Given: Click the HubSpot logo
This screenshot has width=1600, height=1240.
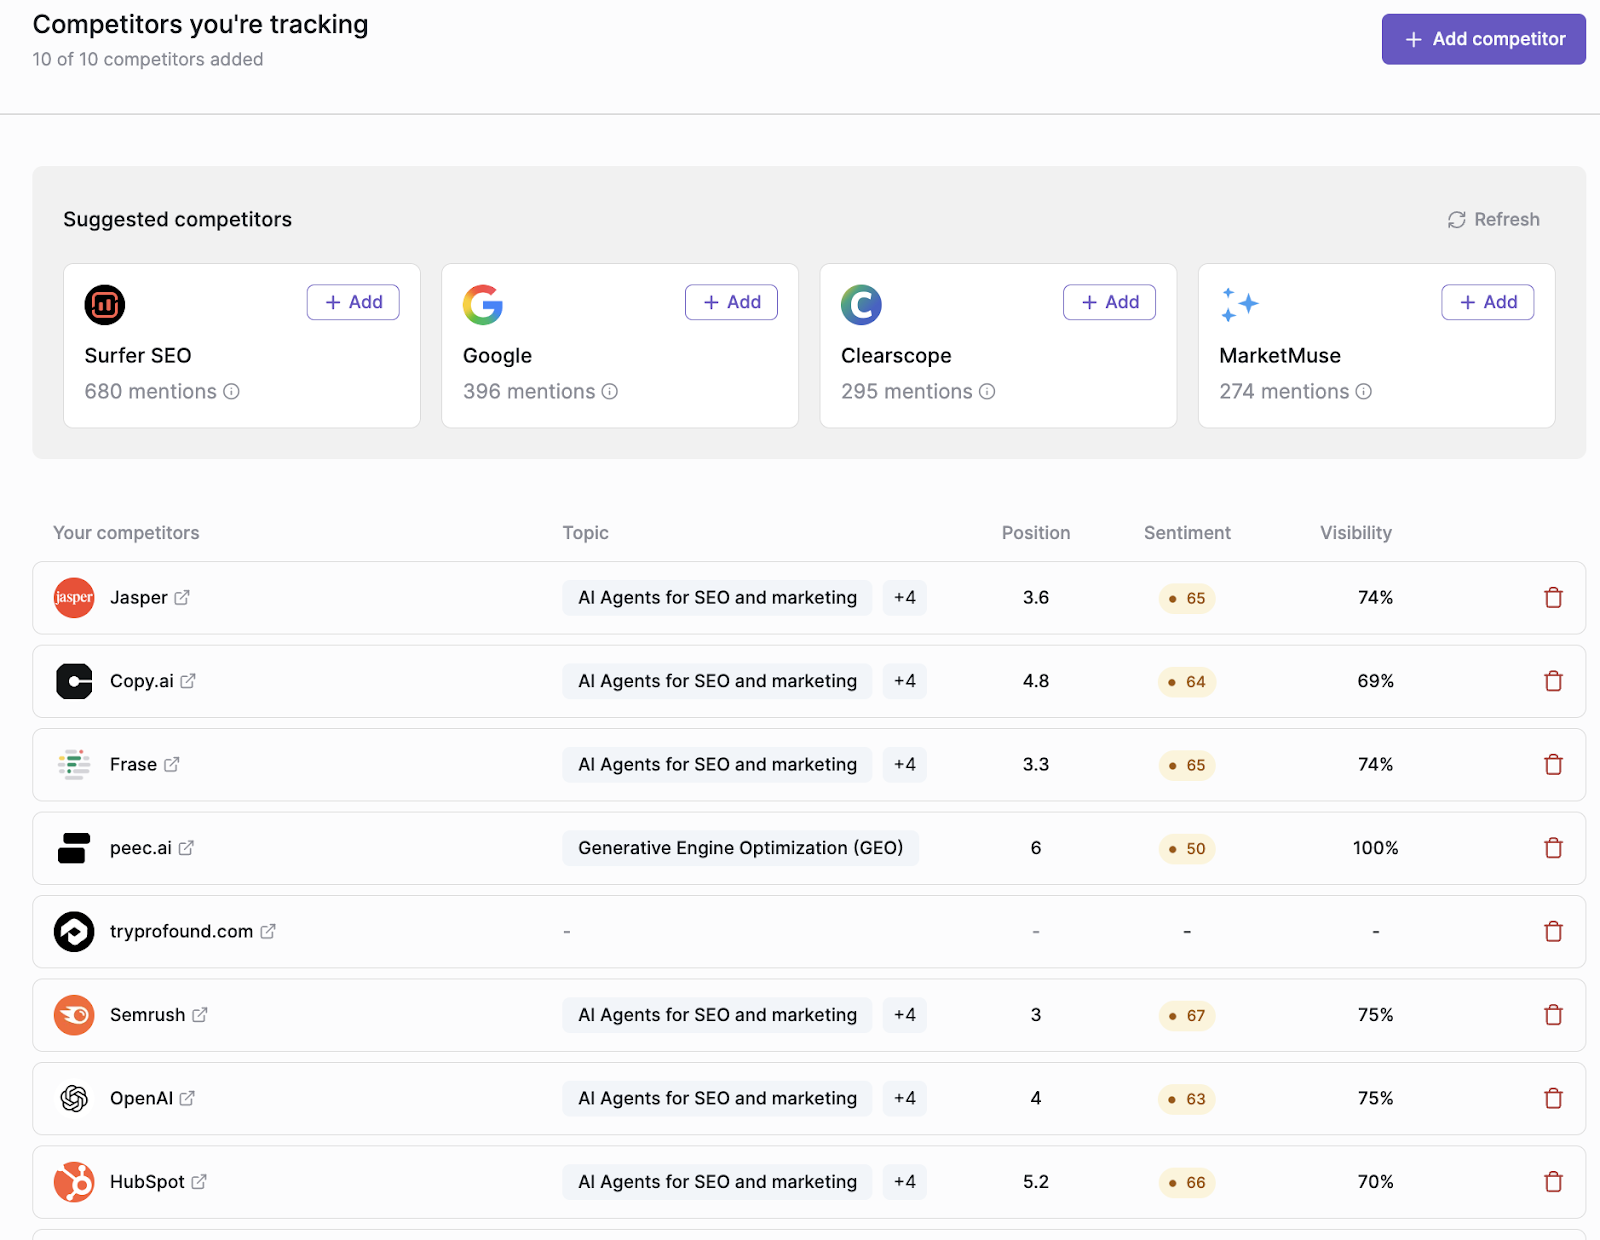Looking at the screenshot, I should click(74, 1182).
